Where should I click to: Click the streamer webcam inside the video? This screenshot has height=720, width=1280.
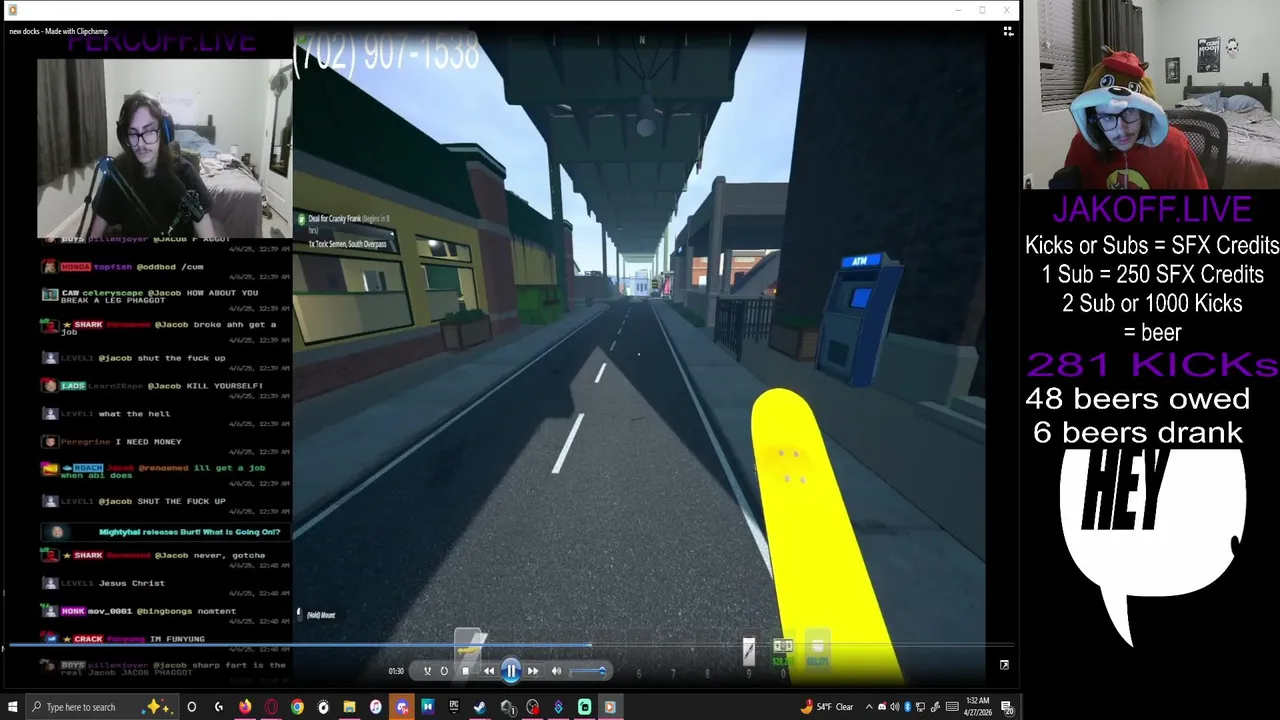pos(164,148)
